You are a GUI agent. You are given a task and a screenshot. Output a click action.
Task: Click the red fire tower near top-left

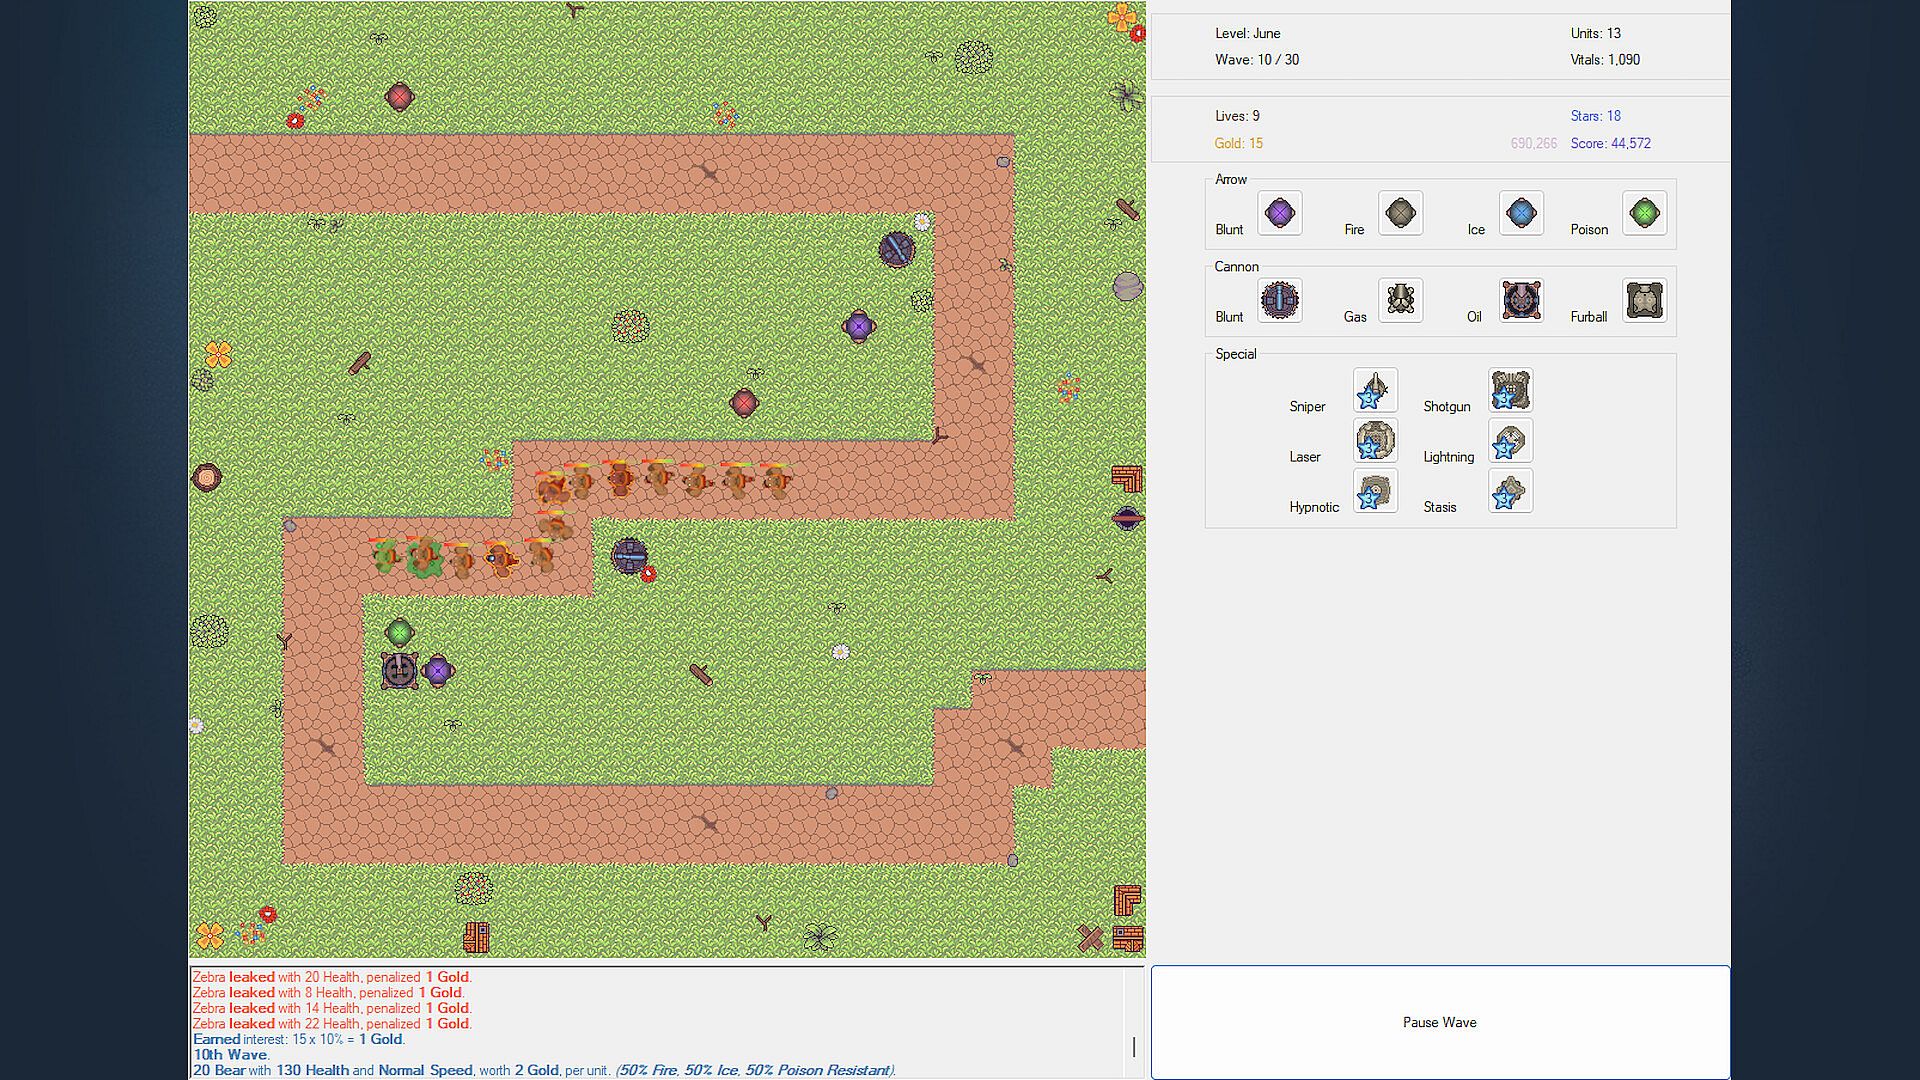(x=399, y=97)
